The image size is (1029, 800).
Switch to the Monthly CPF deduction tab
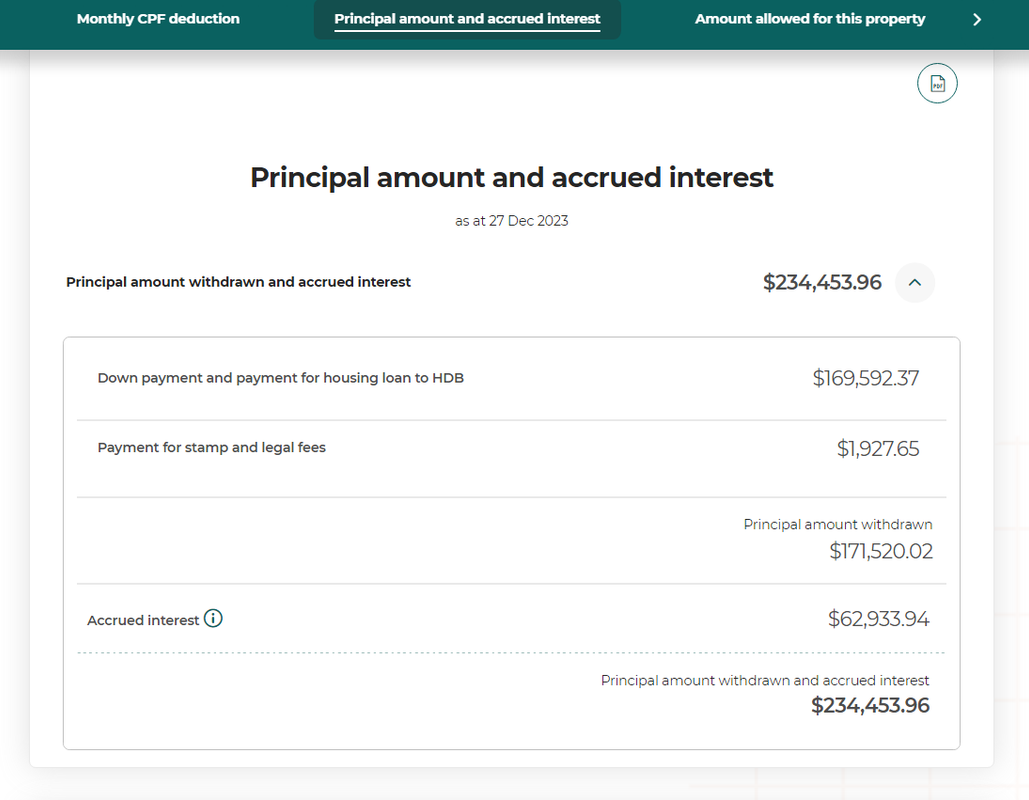point(158,19)
